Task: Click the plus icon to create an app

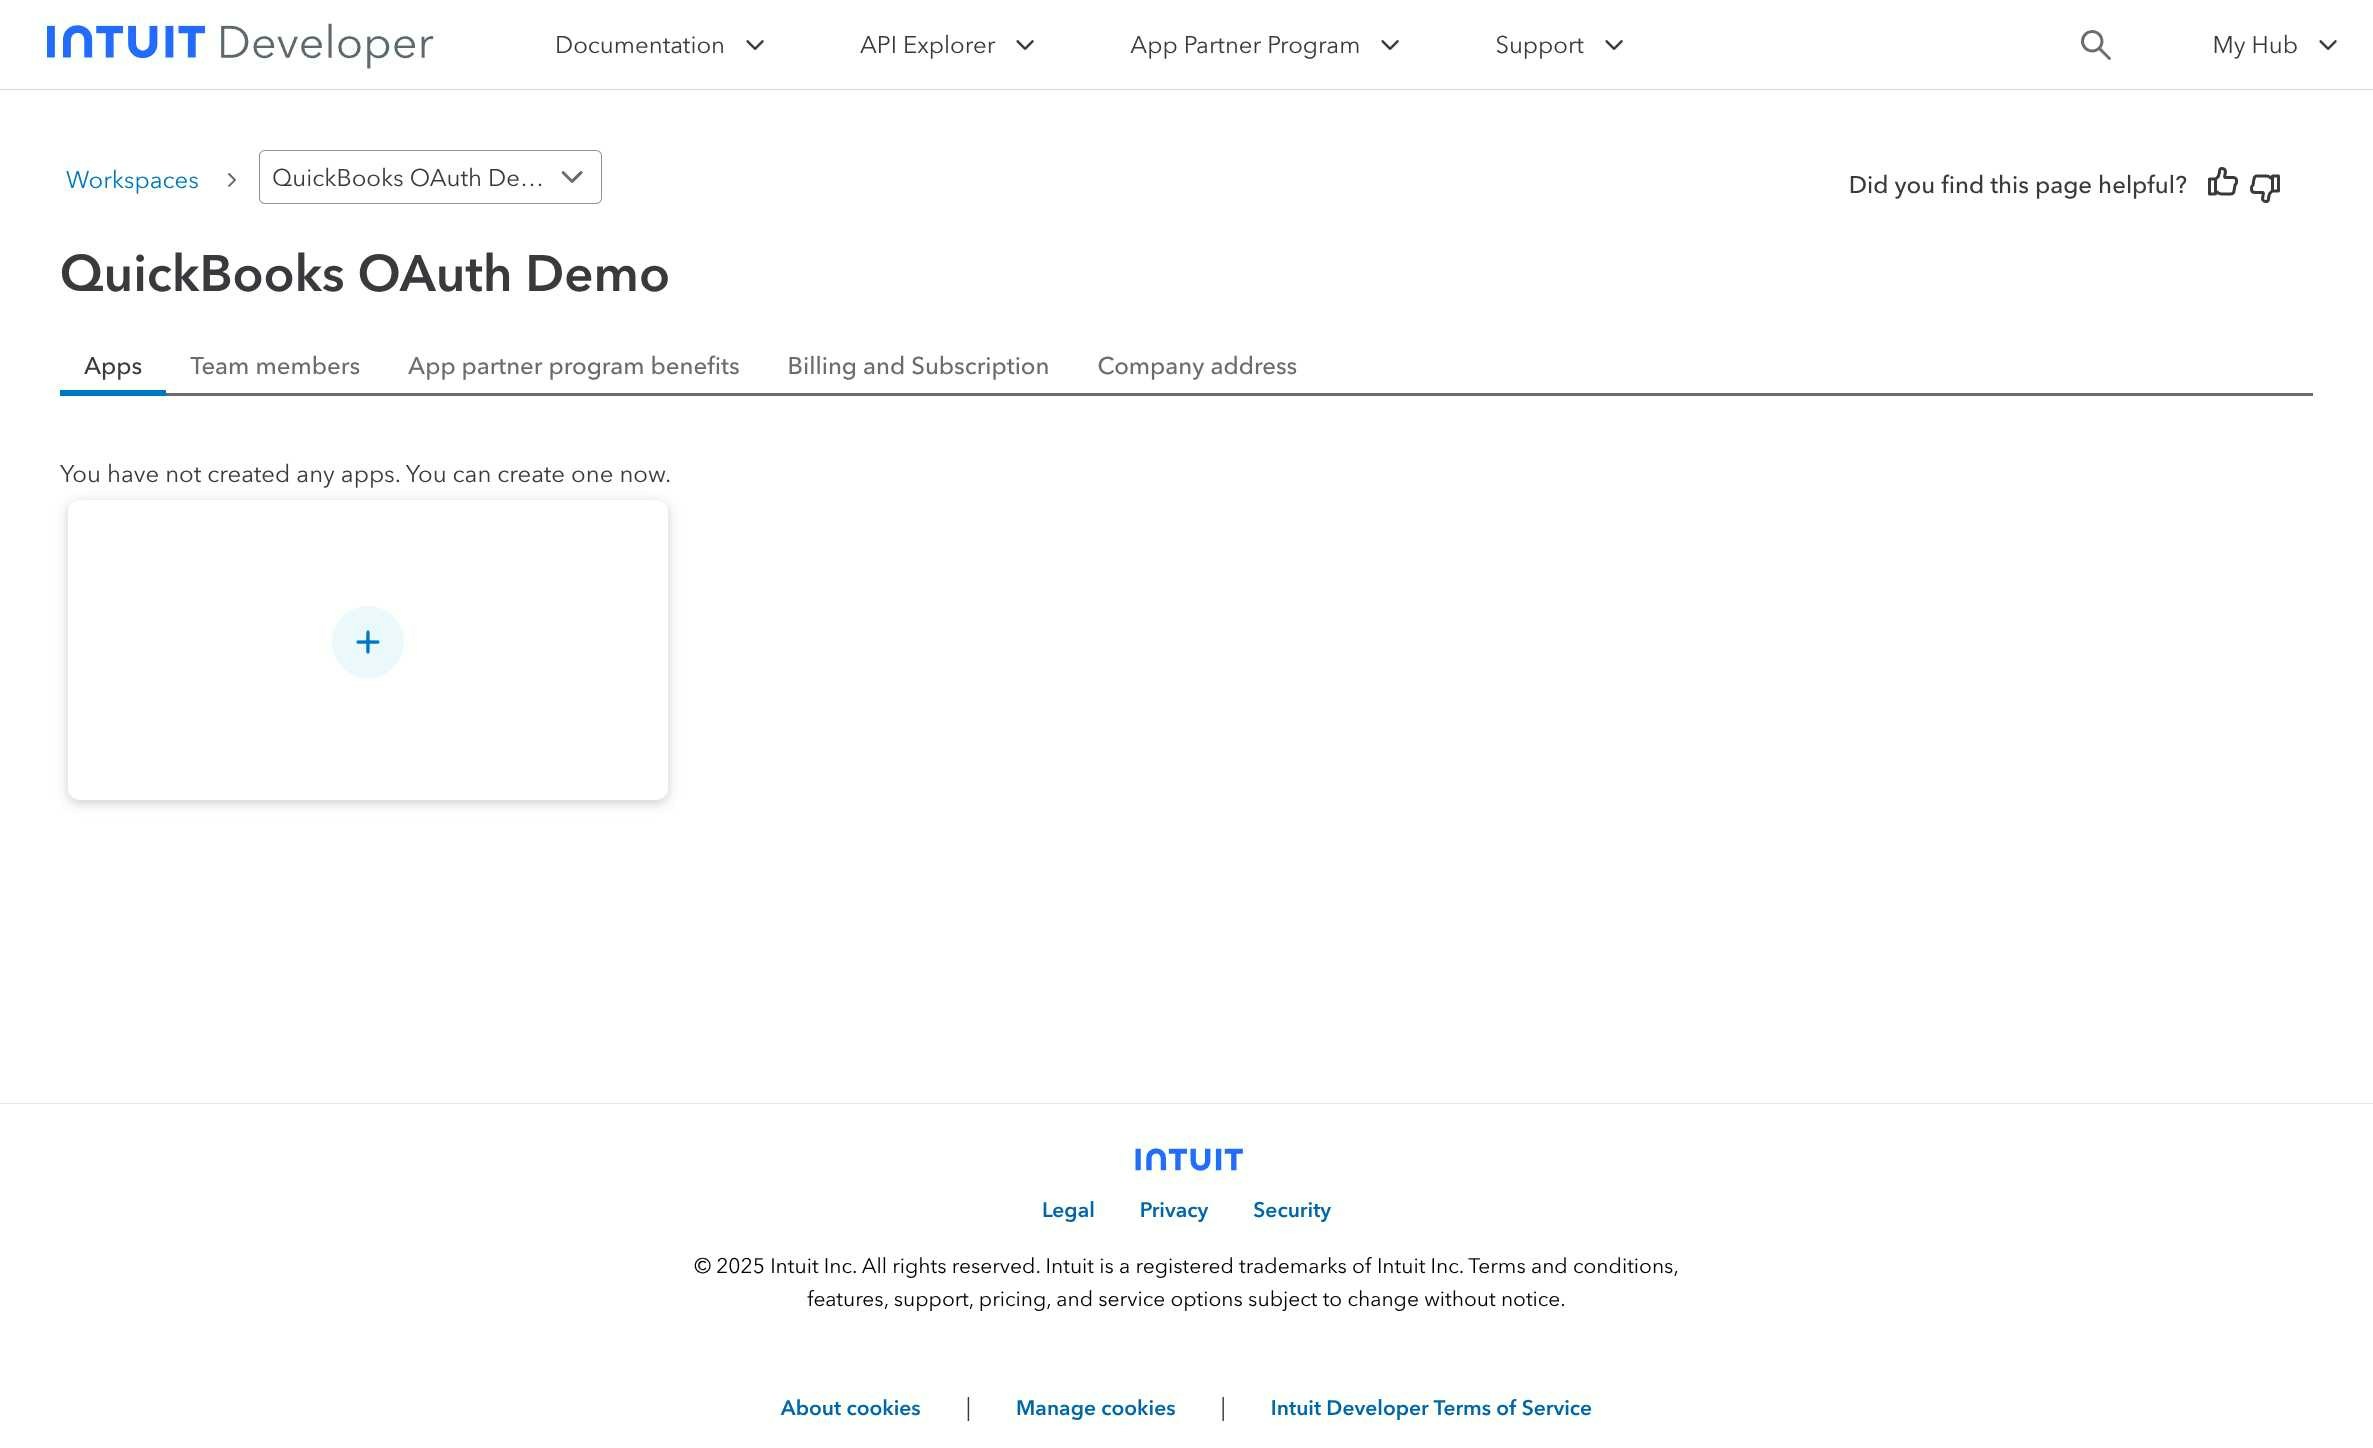Action: tap(368, 642)
